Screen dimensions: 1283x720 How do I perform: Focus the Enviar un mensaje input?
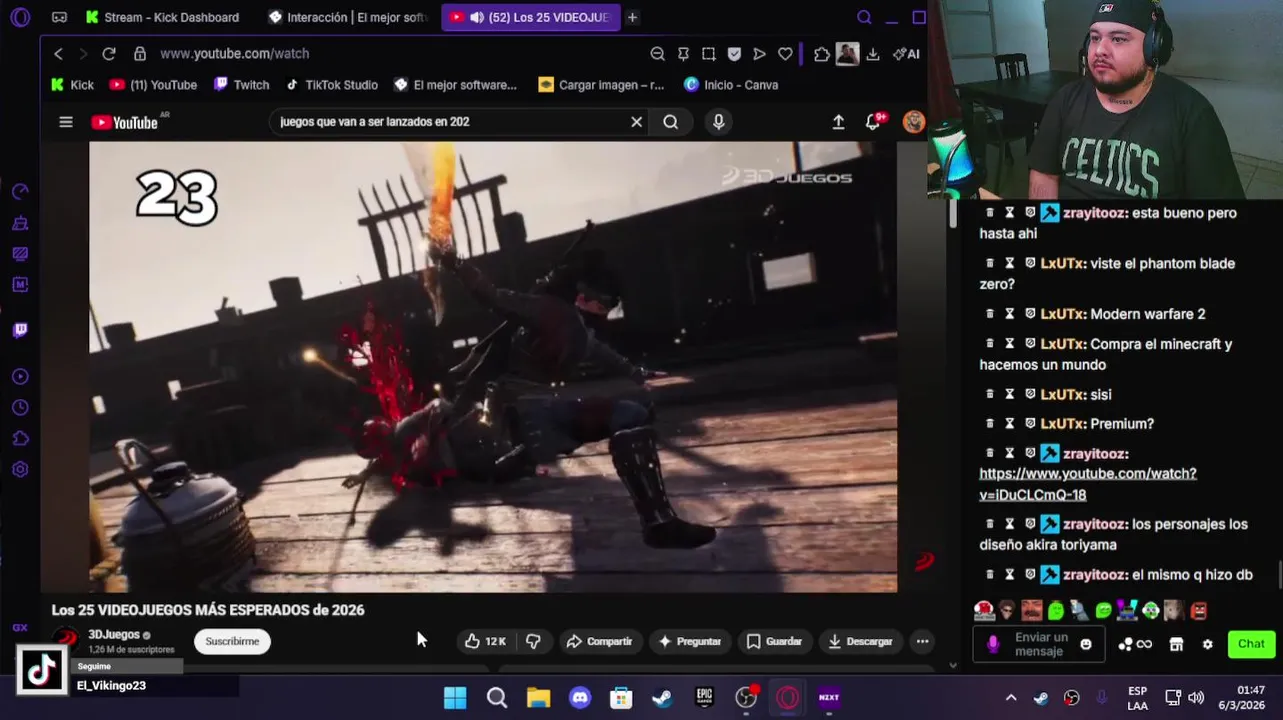1040,644
